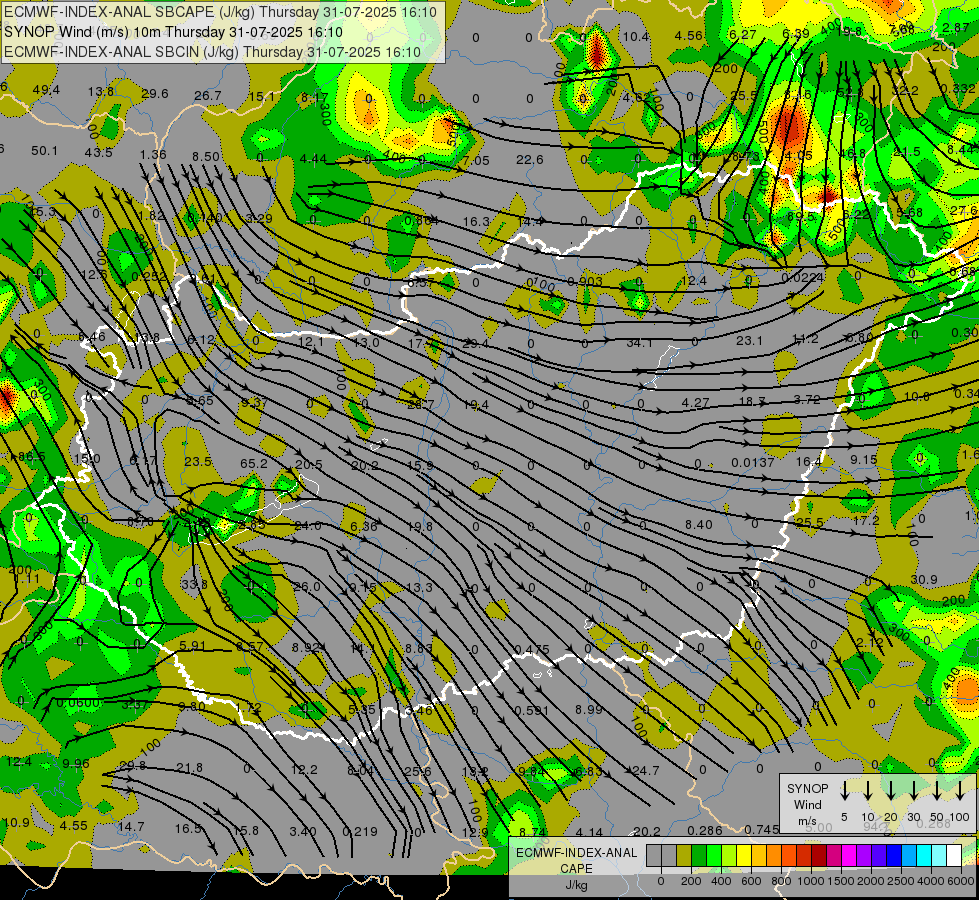Click the map value 13.3

click(x=419, y=587)
